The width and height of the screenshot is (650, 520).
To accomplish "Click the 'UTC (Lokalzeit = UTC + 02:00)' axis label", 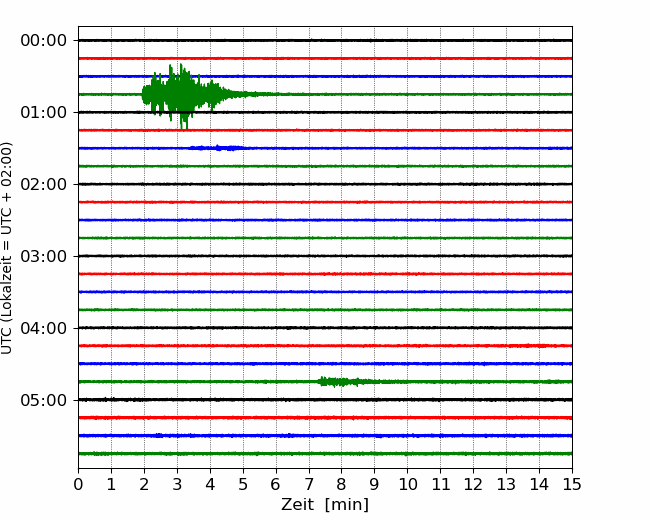I will coord(7,248).
